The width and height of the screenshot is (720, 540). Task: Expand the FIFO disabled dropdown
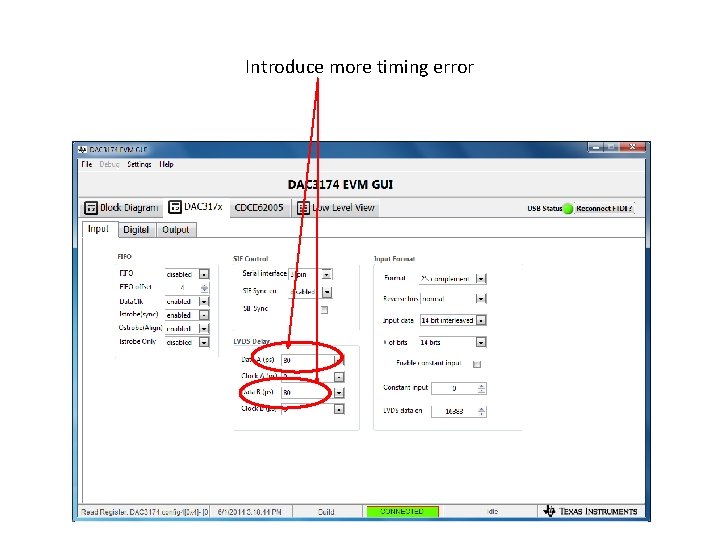point(204,274)
